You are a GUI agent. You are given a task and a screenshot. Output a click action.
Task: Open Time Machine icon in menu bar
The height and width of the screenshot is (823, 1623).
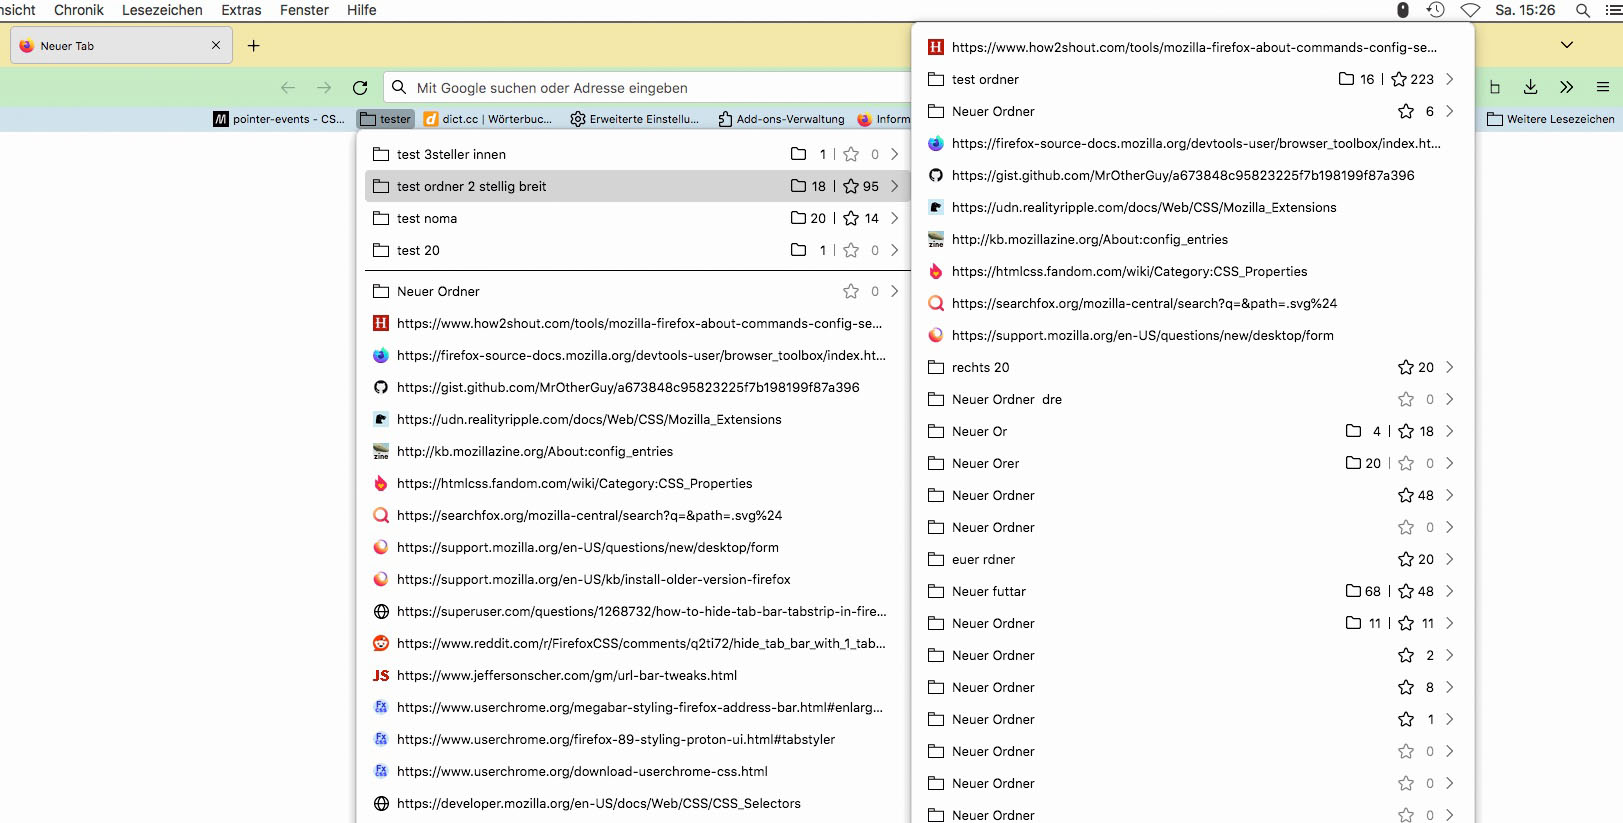pos(1435,10)
